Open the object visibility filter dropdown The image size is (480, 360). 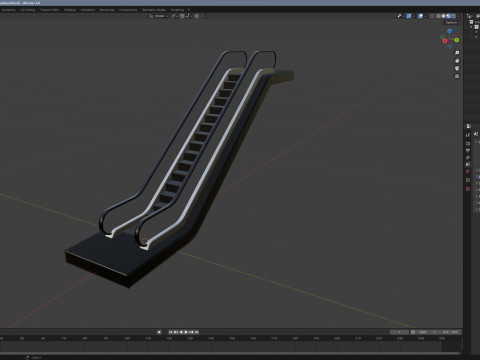point(400,16)
